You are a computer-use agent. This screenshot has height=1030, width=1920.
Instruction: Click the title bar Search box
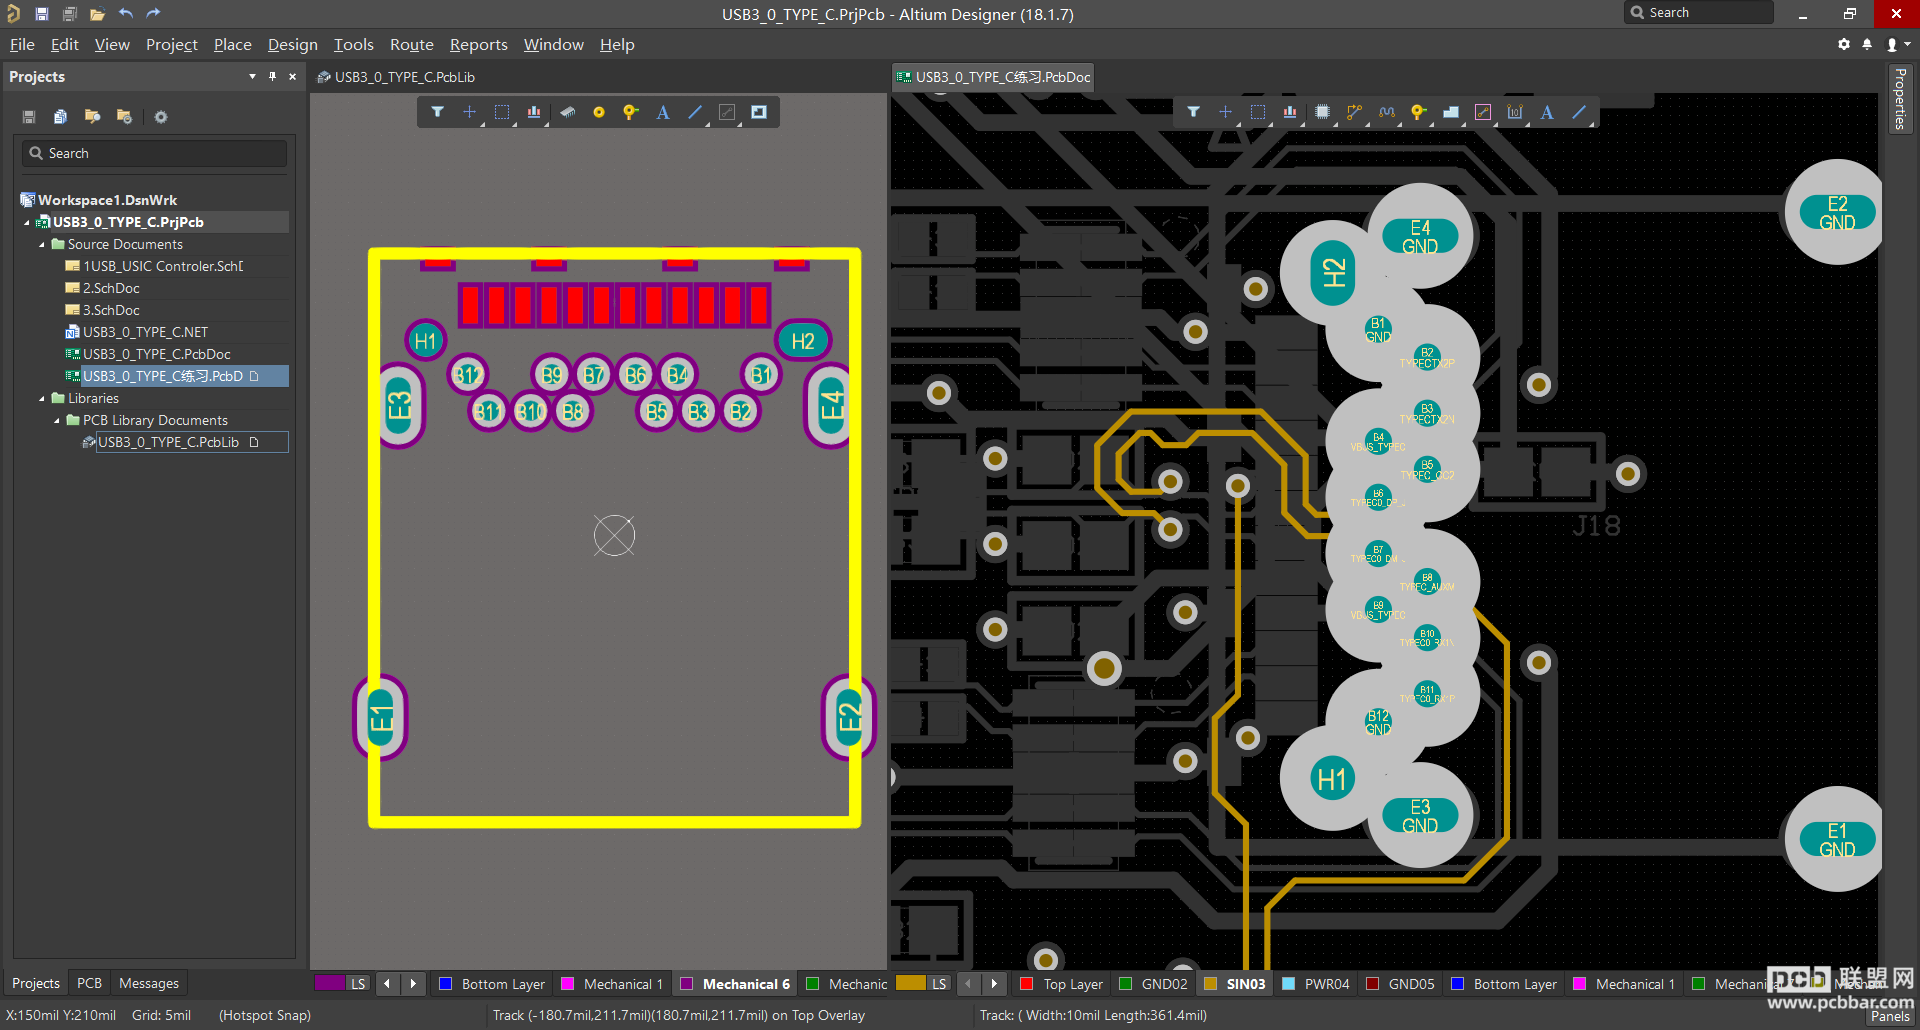1699,13
